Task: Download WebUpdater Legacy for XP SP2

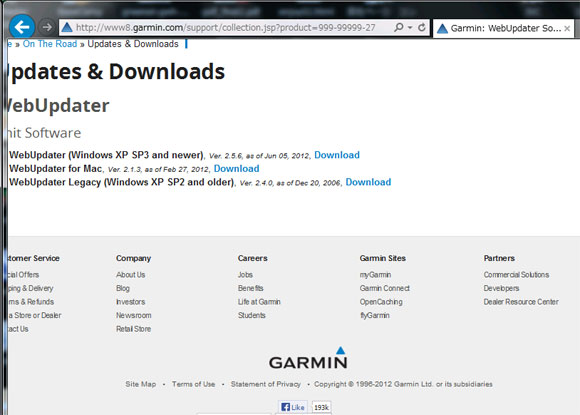Action: [368, 182]
